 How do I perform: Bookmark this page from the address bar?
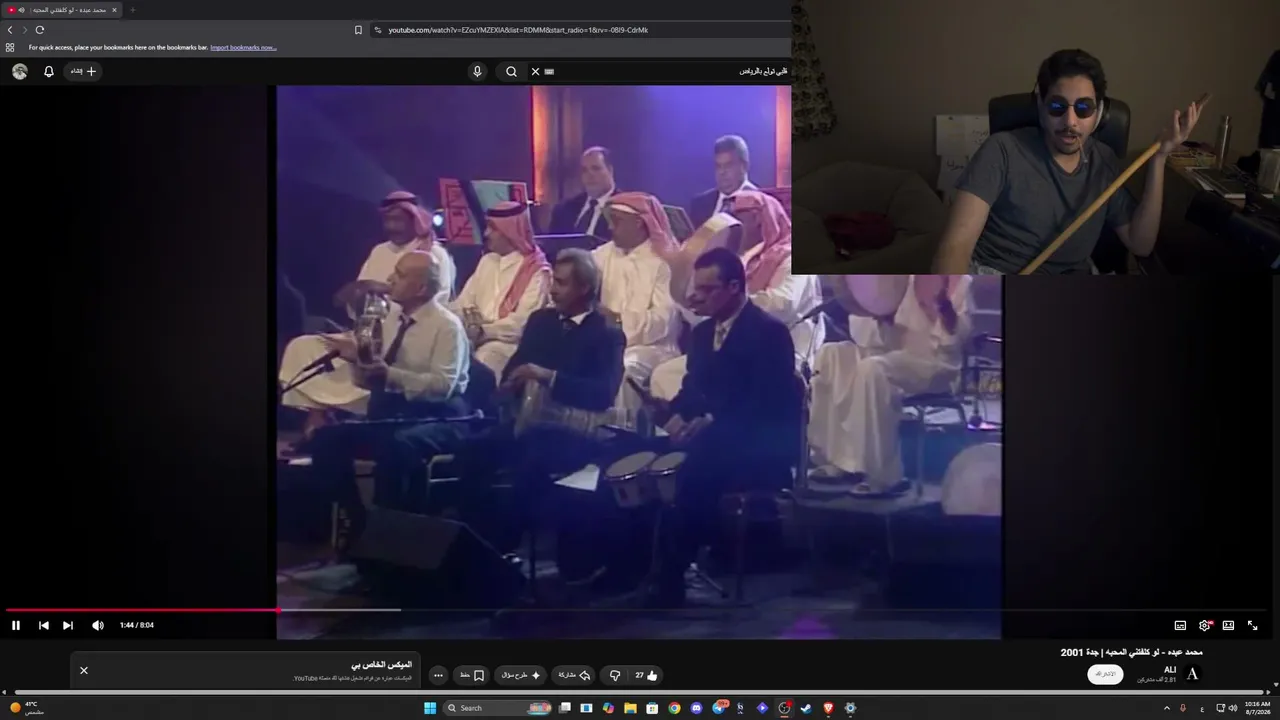click(x=358, y=30)
